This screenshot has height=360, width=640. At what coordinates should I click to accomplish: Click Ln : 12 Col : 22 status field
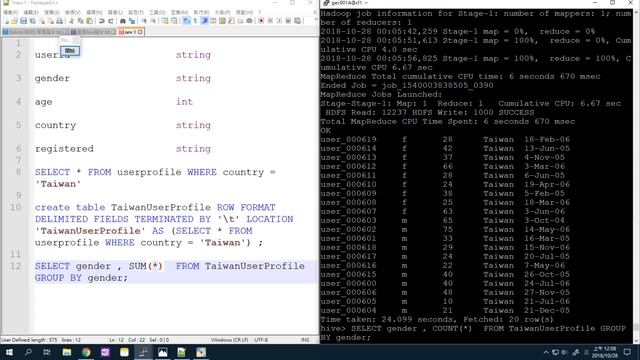click(x=127, y=340)
